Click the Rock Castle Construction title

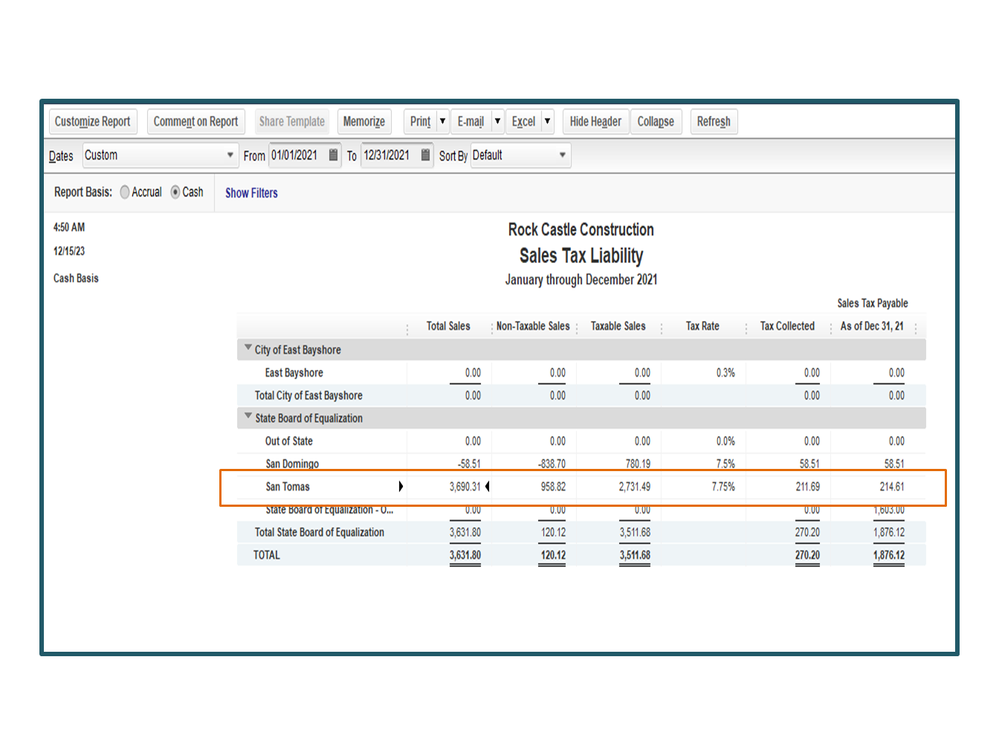pos(581,230)
